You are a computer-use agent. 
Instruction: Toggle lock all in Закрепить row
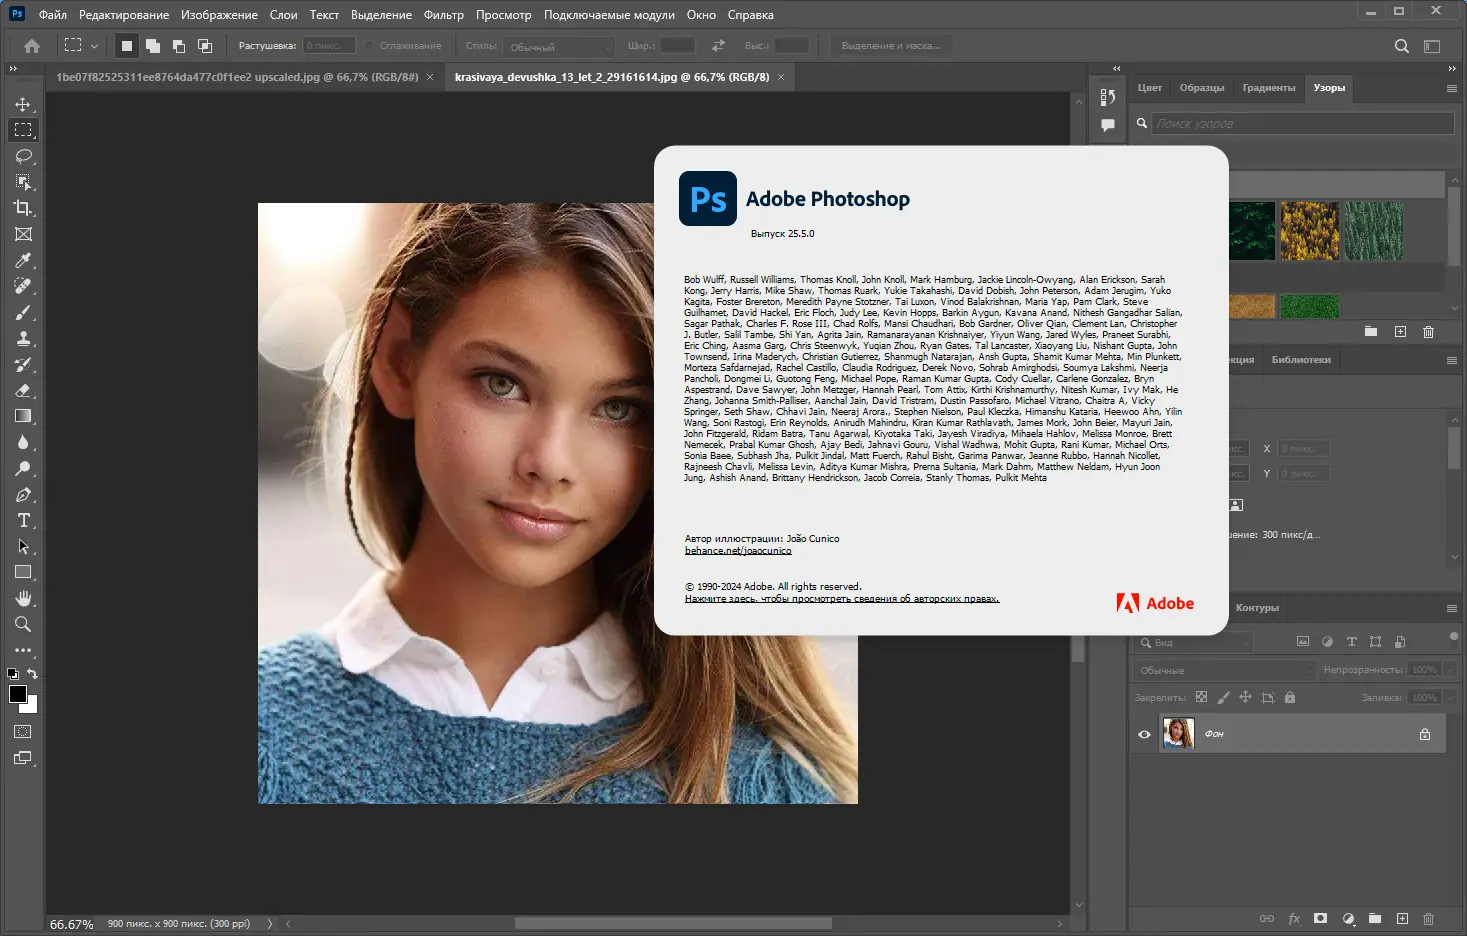1290,697
